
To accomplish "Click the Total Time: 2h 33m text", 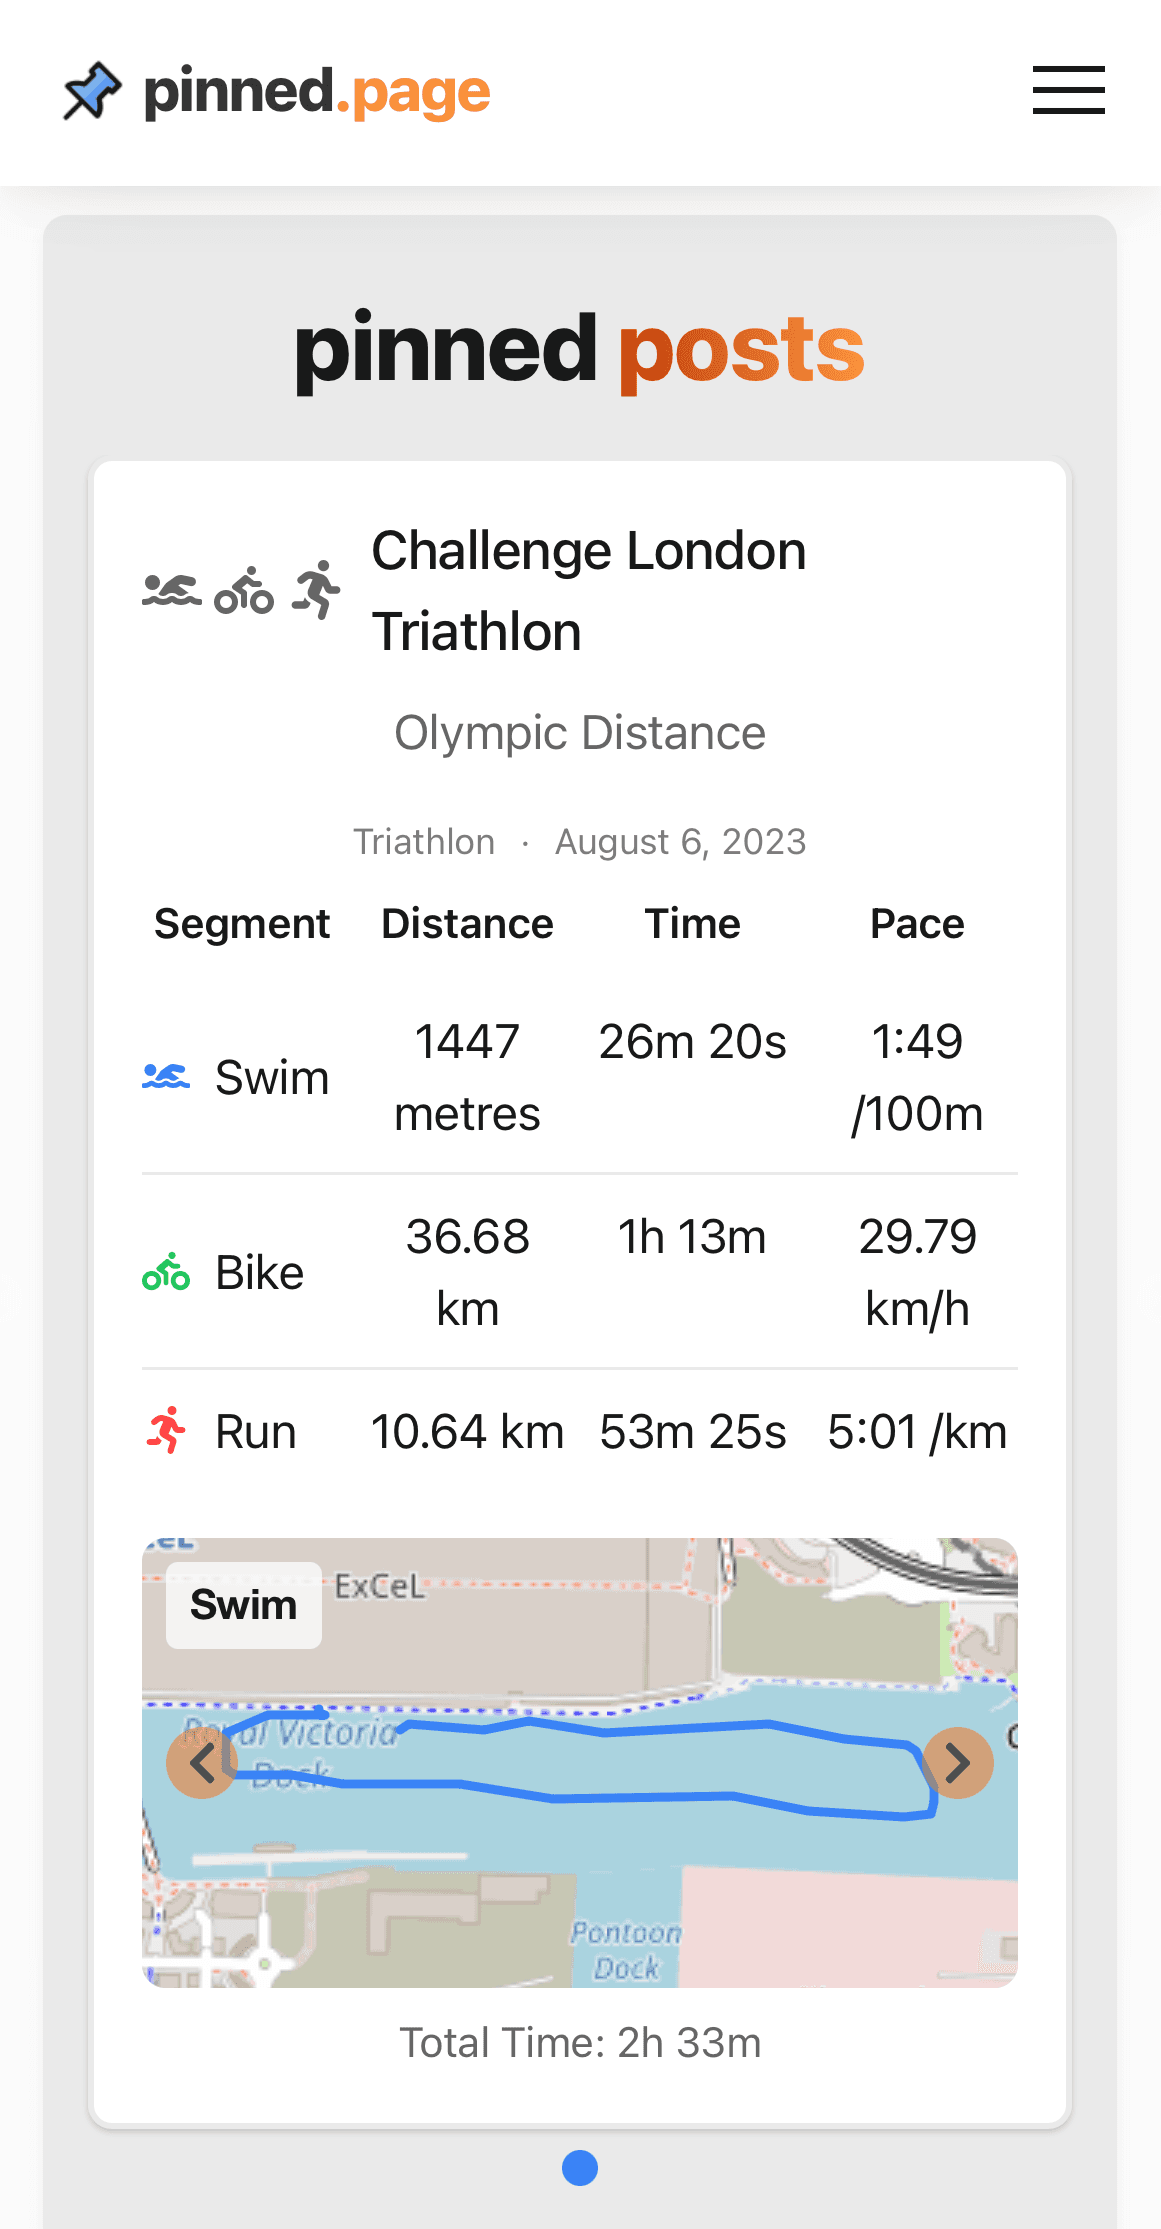I will 580,2043.
